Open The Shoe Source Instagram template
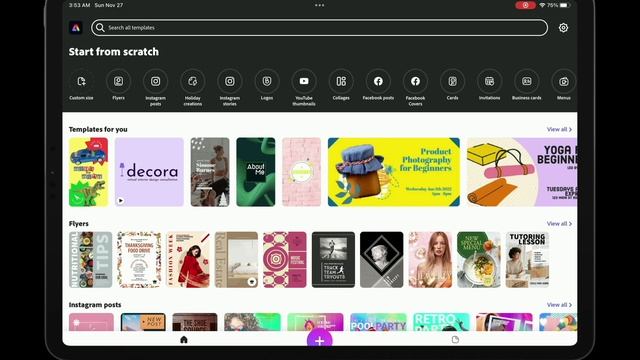 pyautogui.click(x=195, y=322)
